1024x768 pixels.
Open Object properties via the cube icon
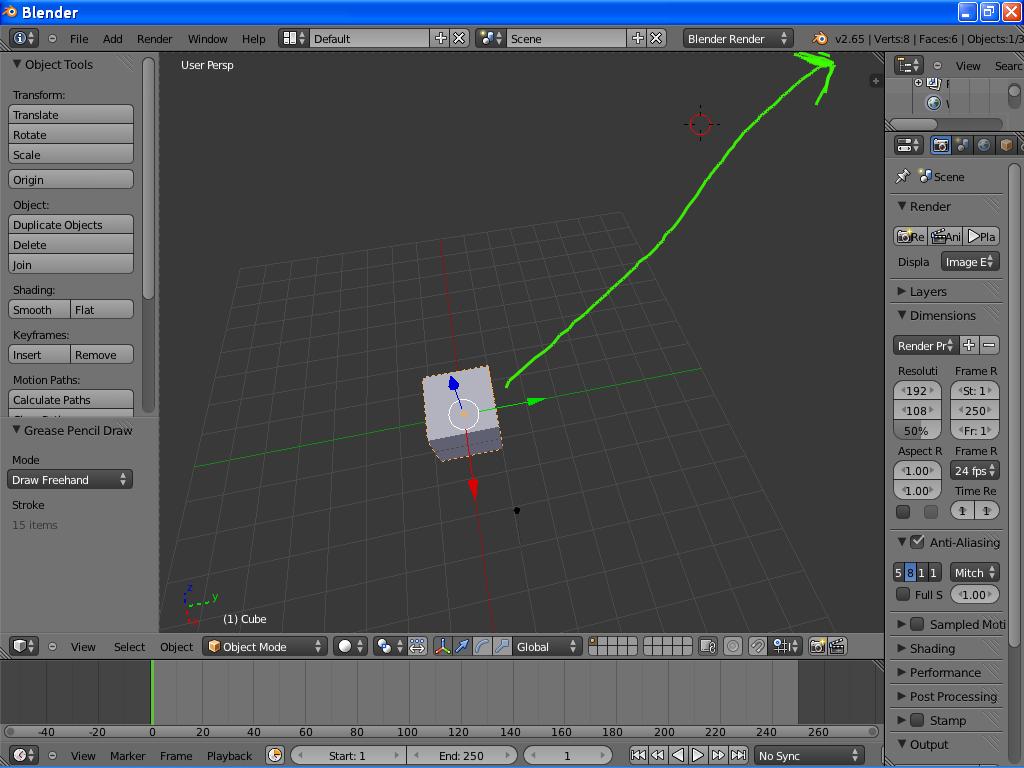tap(1006, 145)
